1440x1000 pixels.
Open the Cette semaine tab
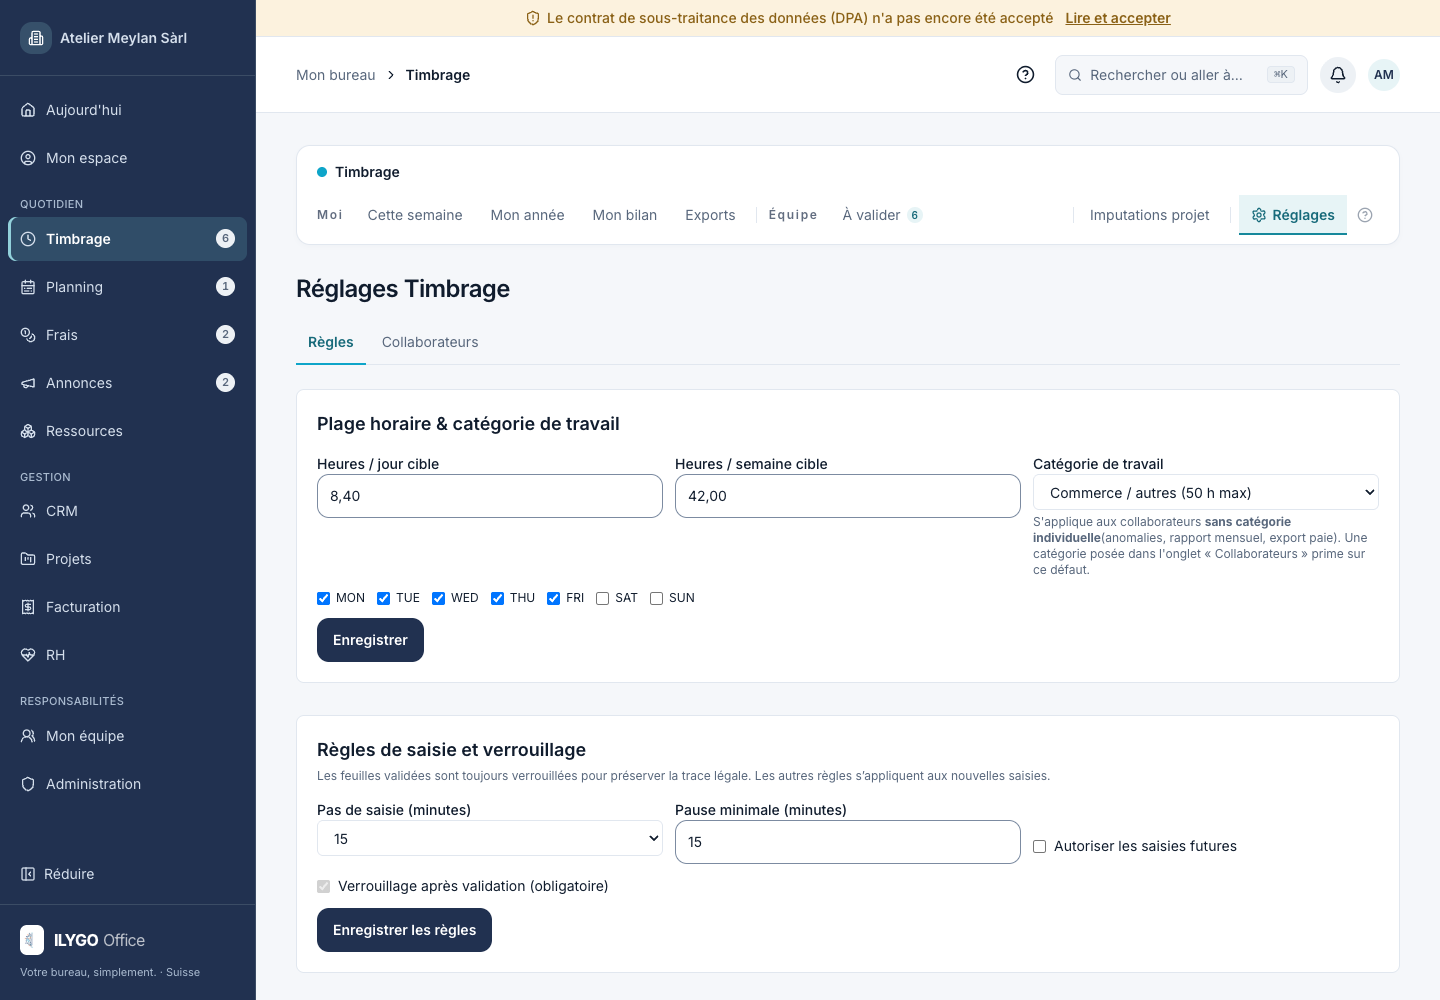pos(415,215)
